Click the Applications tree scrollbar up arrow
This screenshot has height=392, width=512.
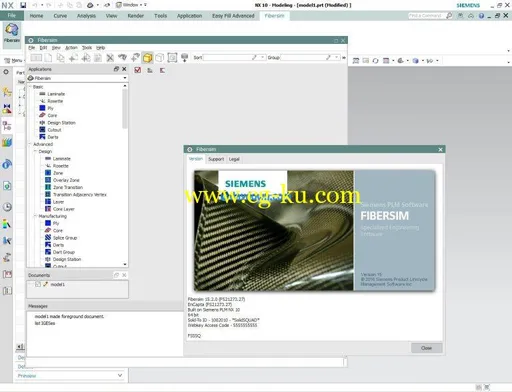click(125, 86)
